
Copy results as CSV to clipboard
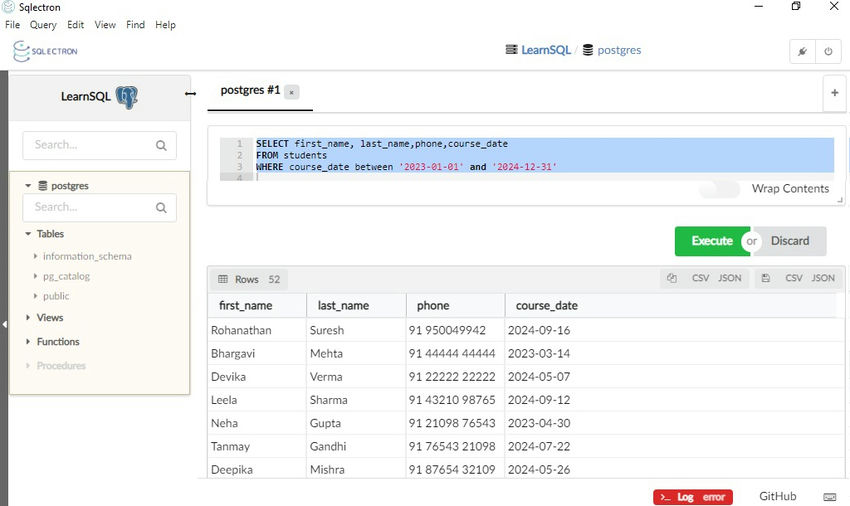[x=700, y=278]
